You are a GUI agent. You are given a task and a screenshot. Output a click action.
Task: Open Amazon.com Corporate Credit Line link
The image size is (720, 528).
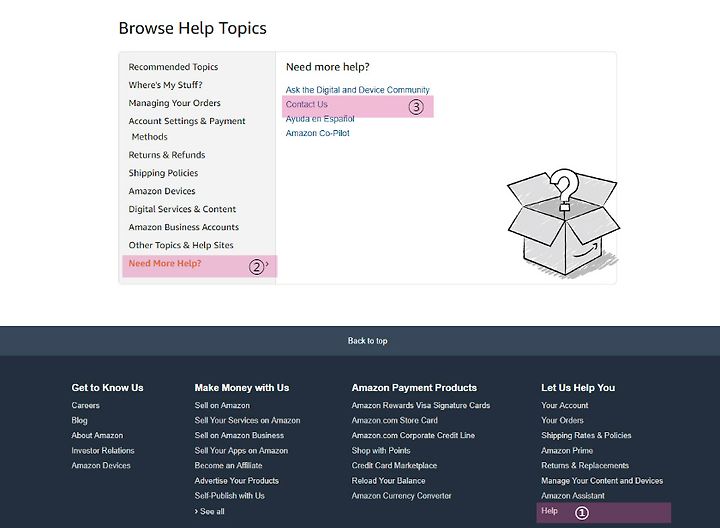413,435
